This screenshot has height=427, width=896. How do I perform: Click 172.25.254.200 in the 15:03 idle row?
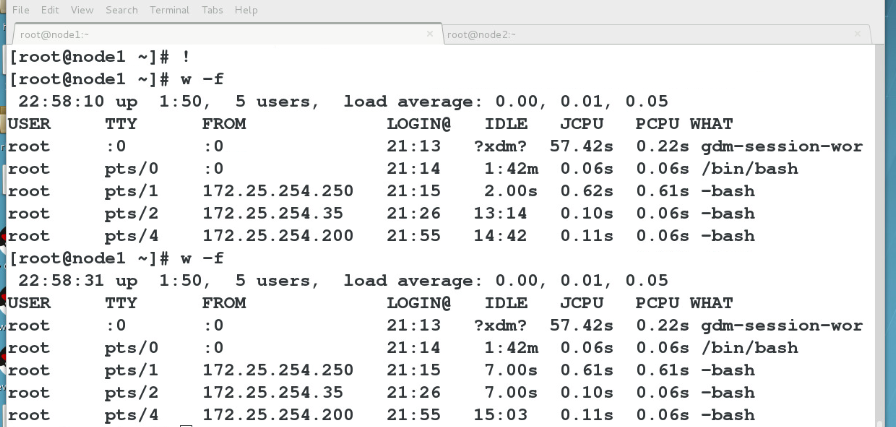coord(278,414)
